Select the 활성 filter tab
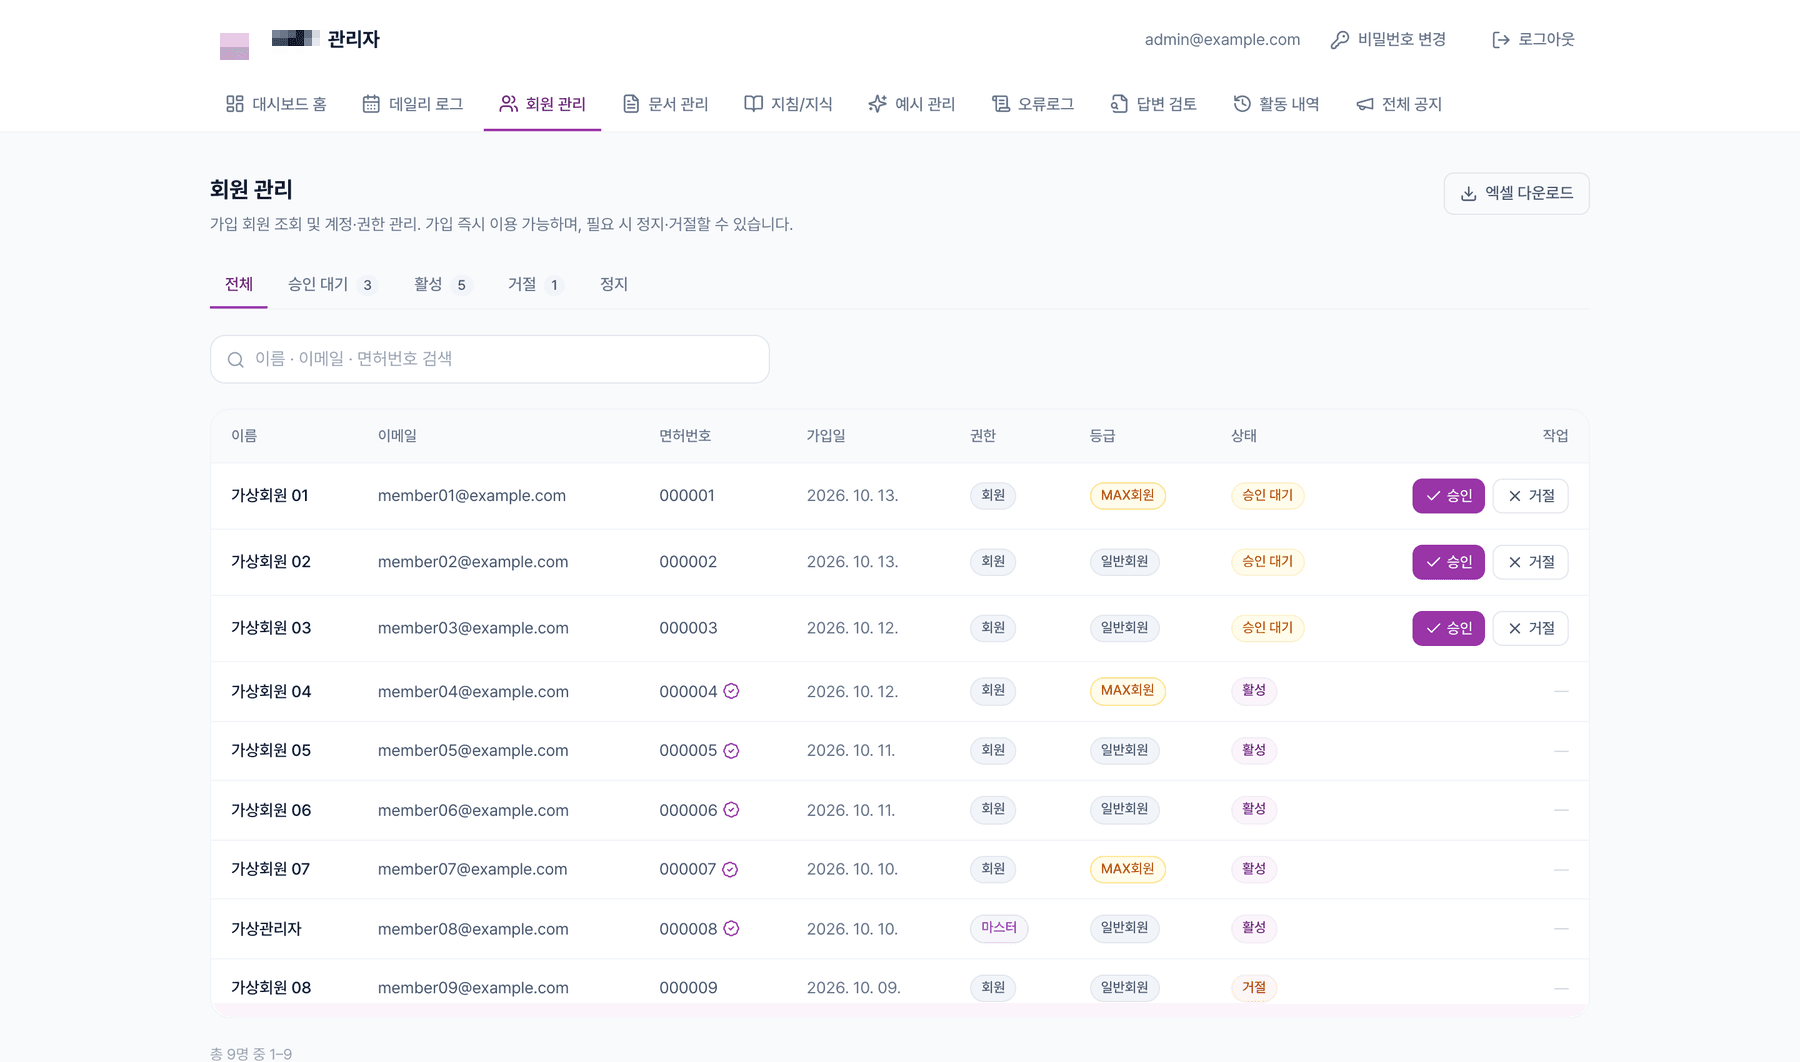 click(x=442, y=284)
